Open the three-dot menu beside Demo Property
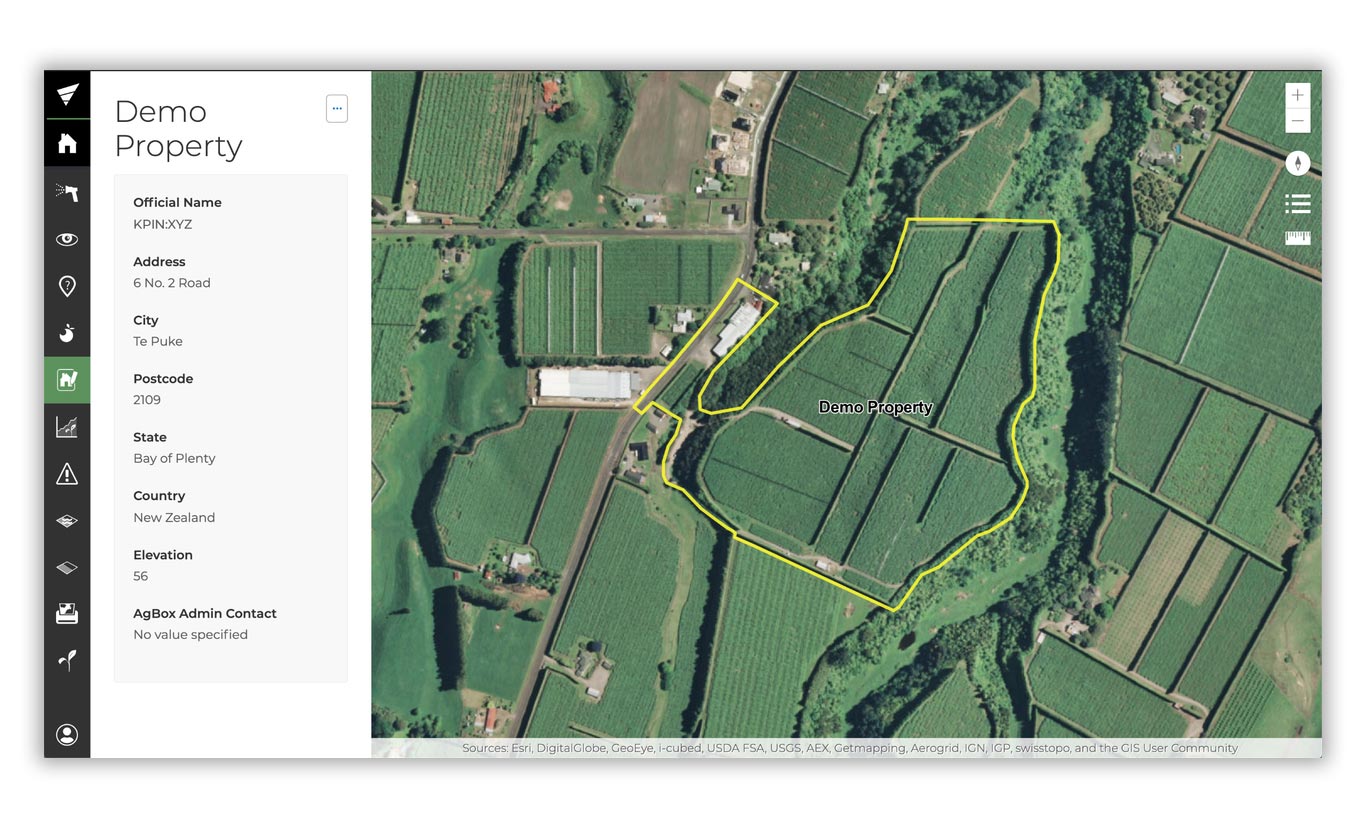Viewport: 1366px width, 836px height. [x=337, y=109]
